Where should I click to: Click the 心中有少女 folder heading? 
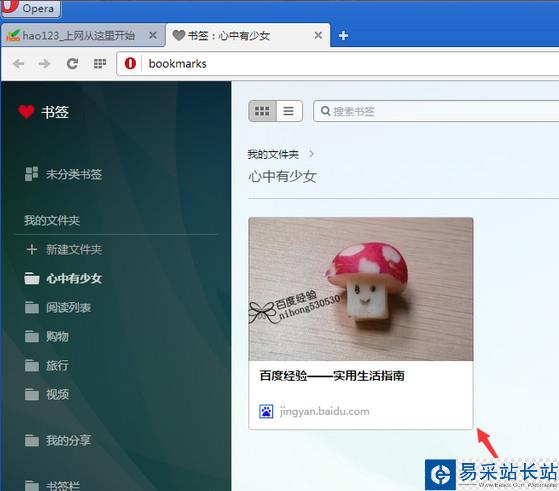(282, 176)
